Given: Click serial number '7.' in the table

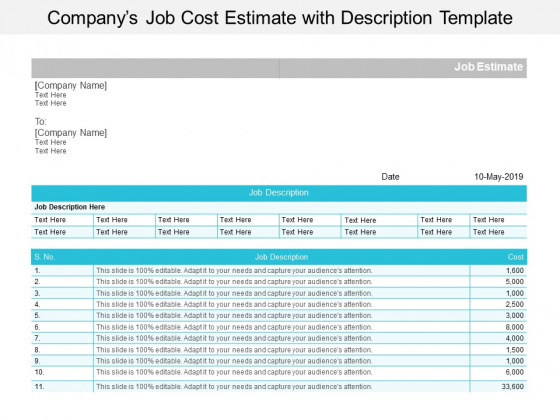Looking at the screenshot, I should coord(38,338).
